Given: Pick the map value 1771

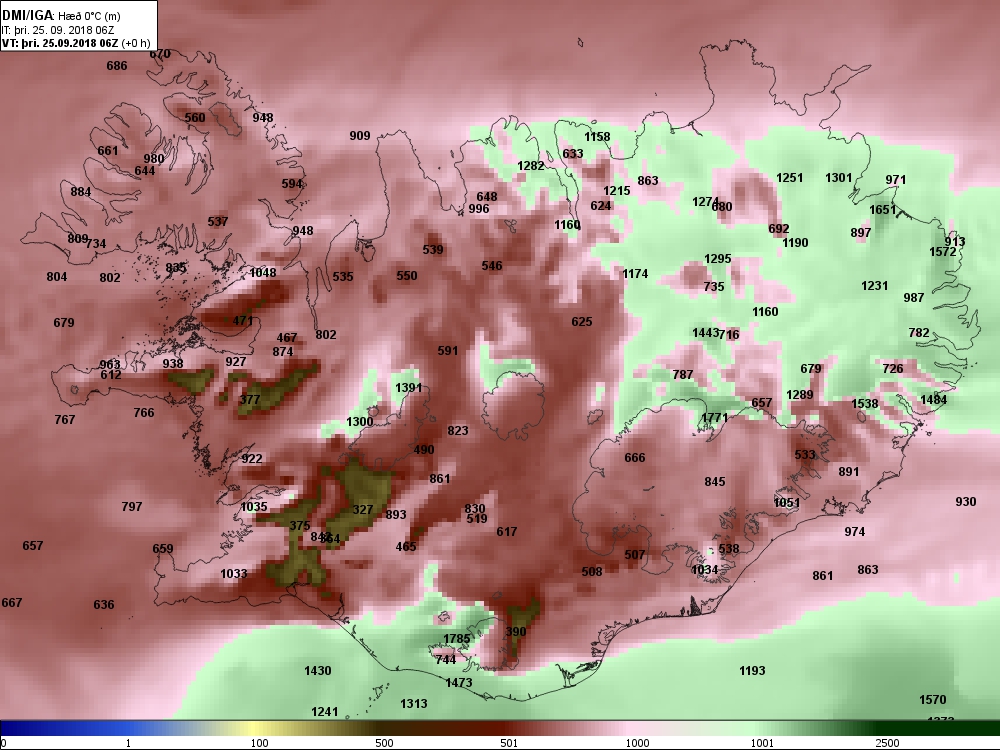Looking at the screenshot, I should point(714,417).
